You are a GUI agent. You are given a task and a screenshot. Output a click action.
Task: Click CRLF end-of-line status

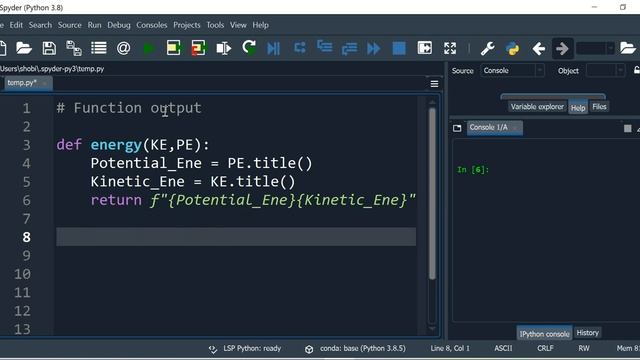(x=545, y=349)
